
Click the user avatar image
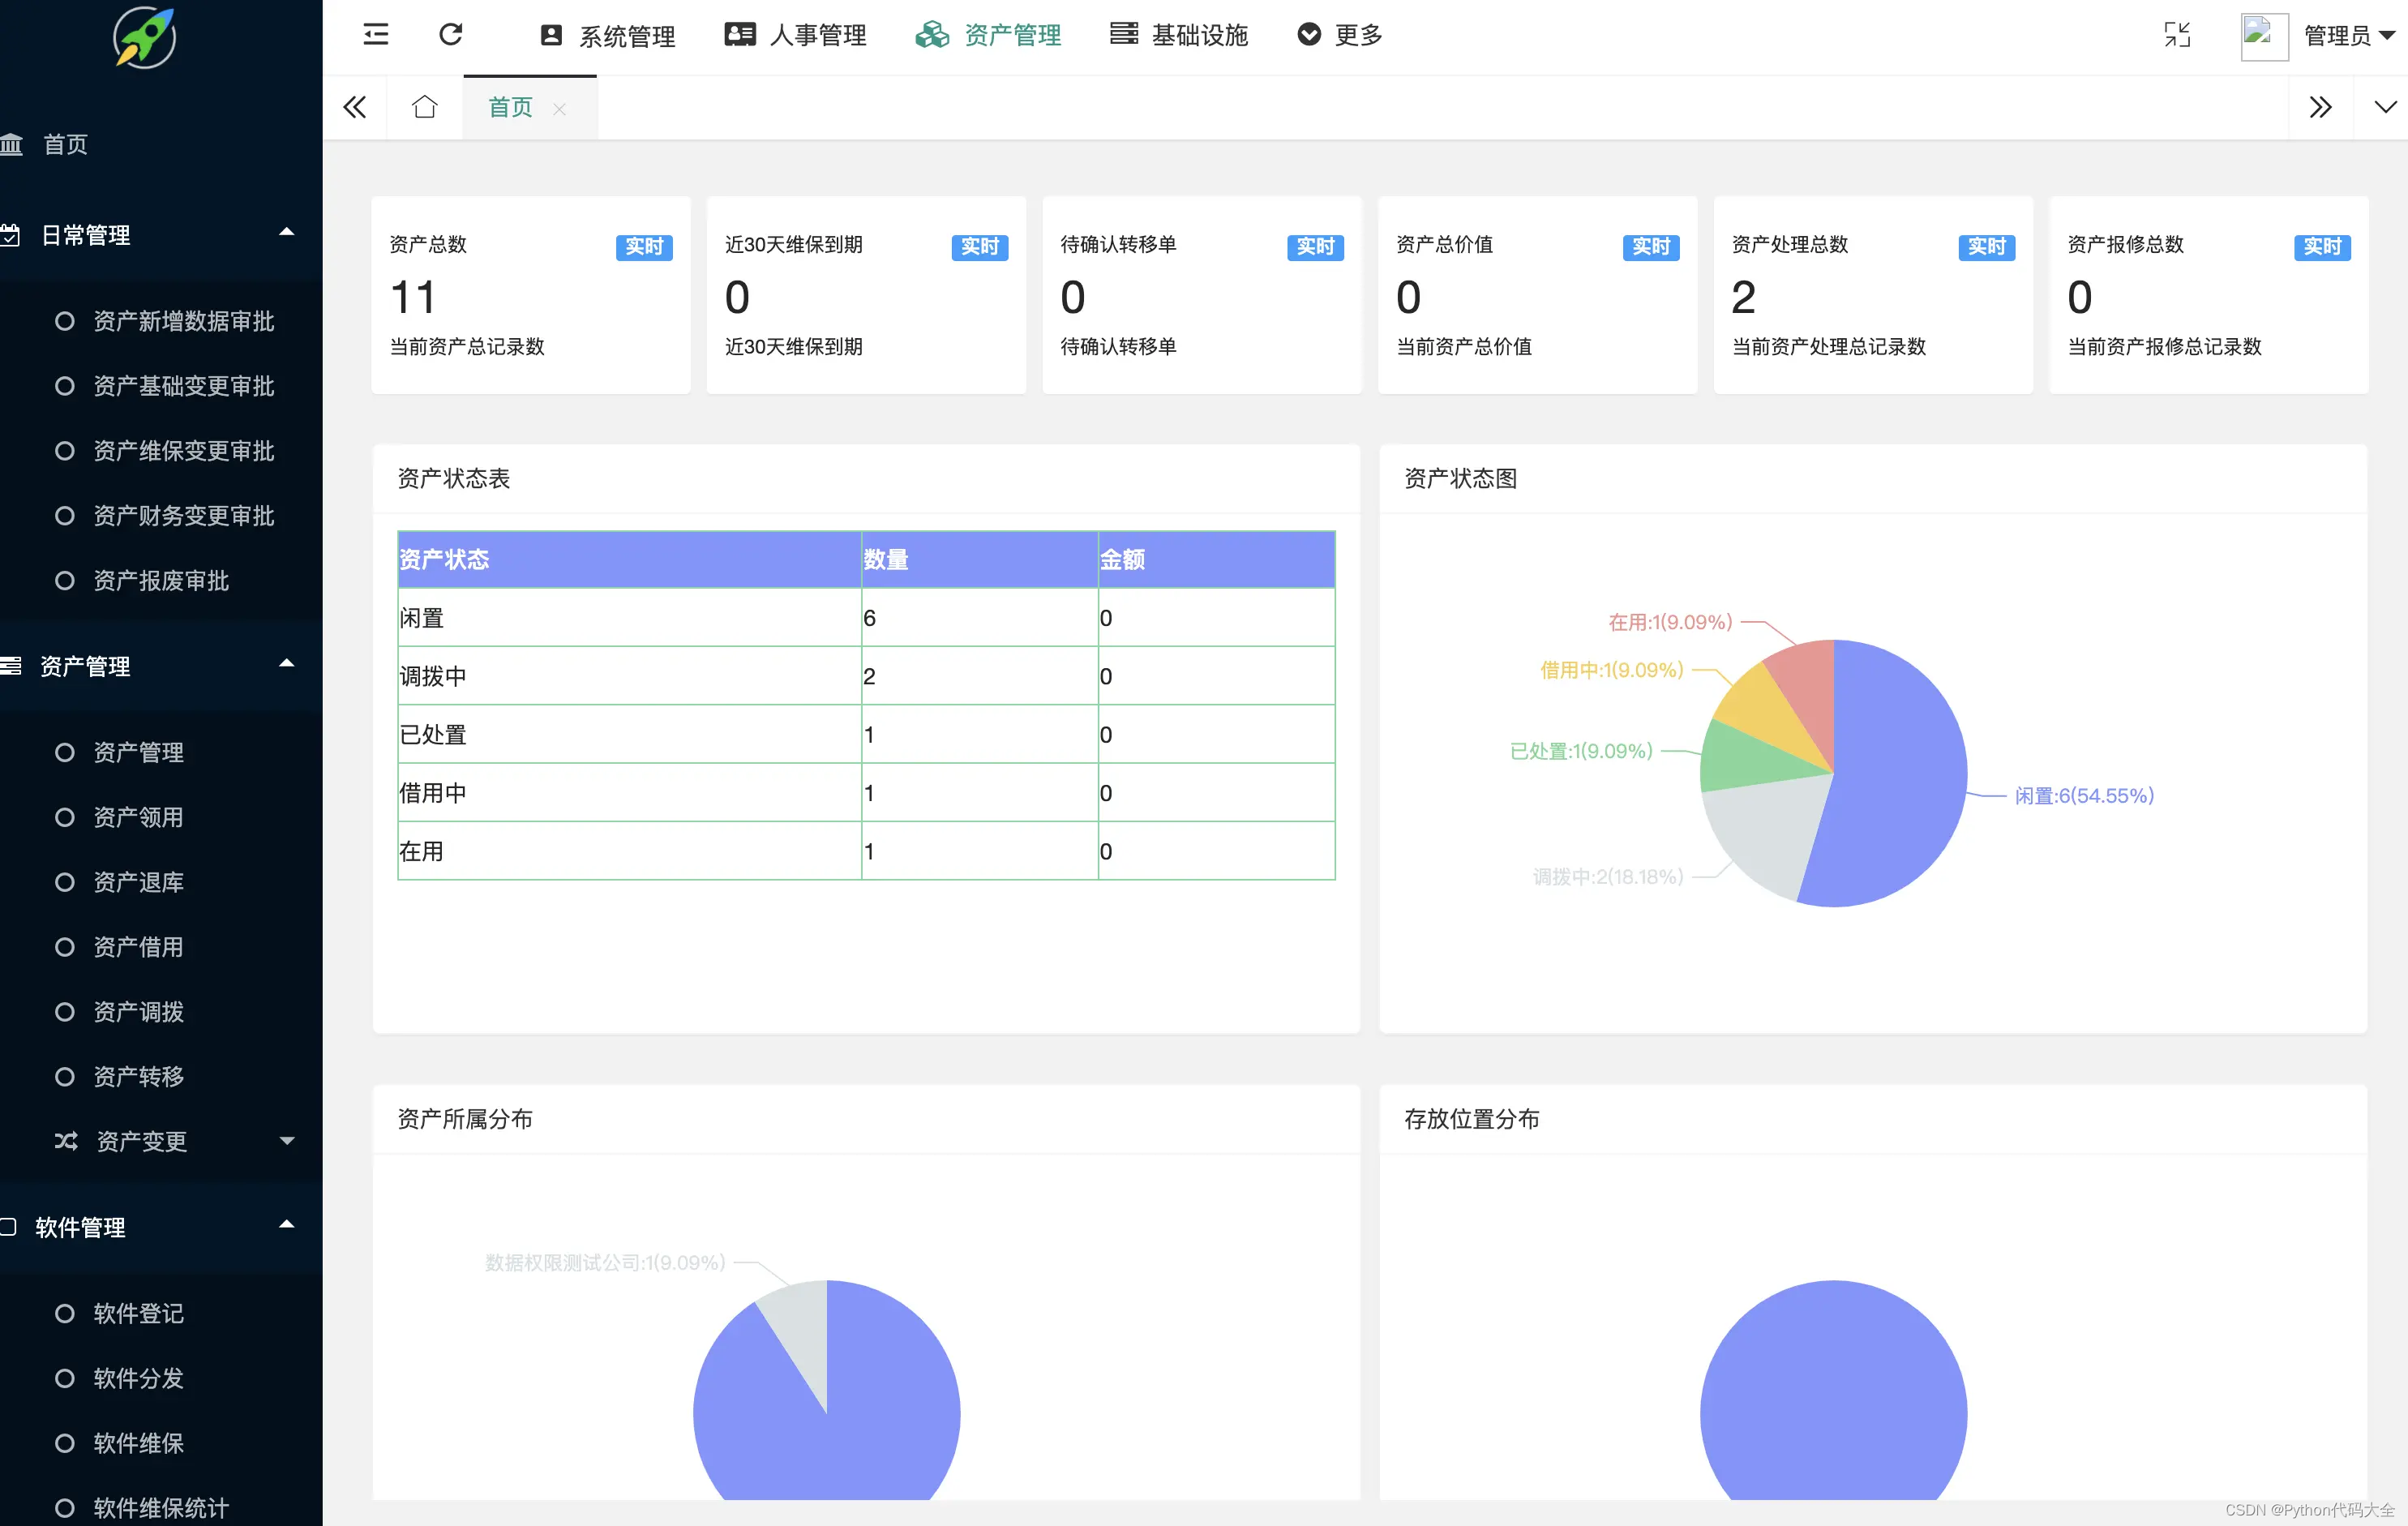click(2263, 36)
